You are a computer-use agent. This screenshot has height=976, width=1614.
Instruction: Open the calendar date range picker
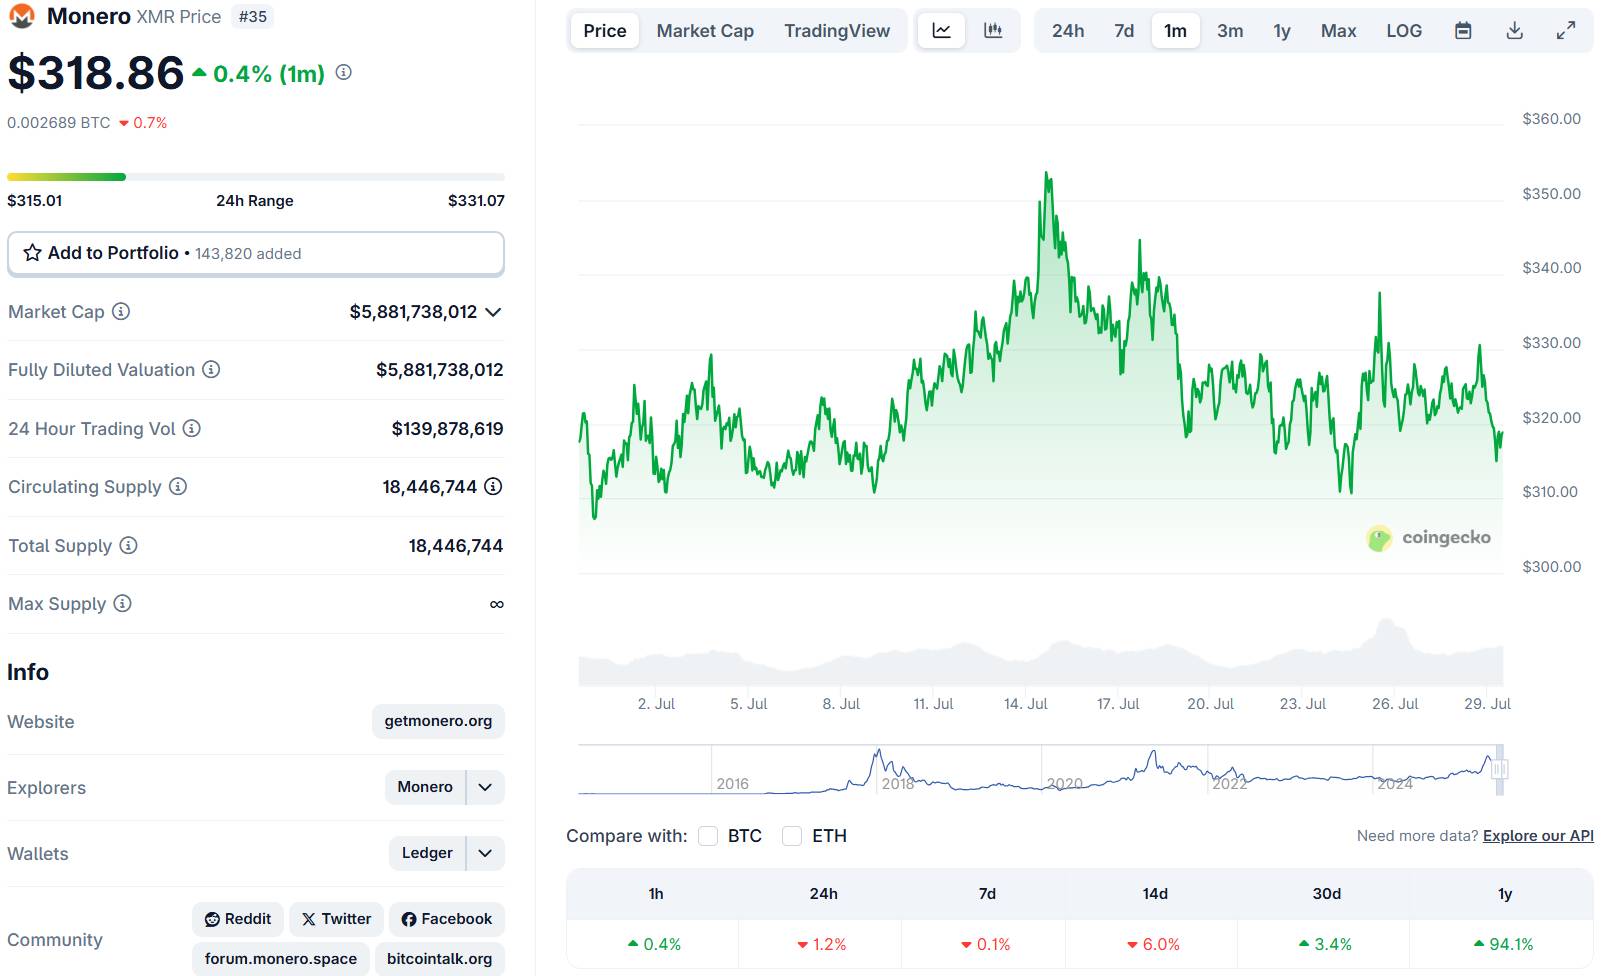coord(1463,31)
